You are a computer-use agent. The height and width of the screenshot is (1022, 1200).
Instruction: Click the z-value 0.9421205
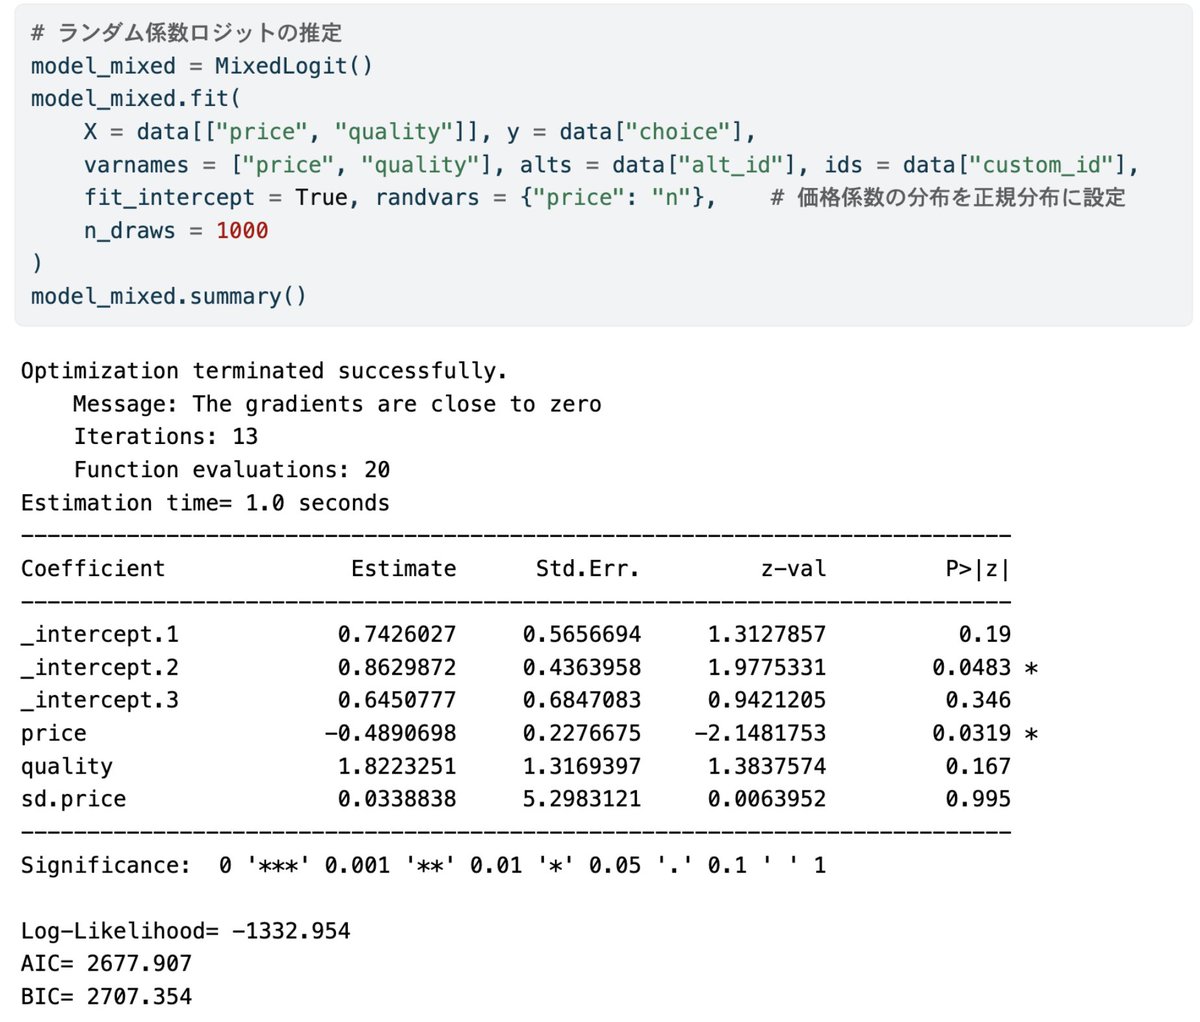(x=767, y=701)
